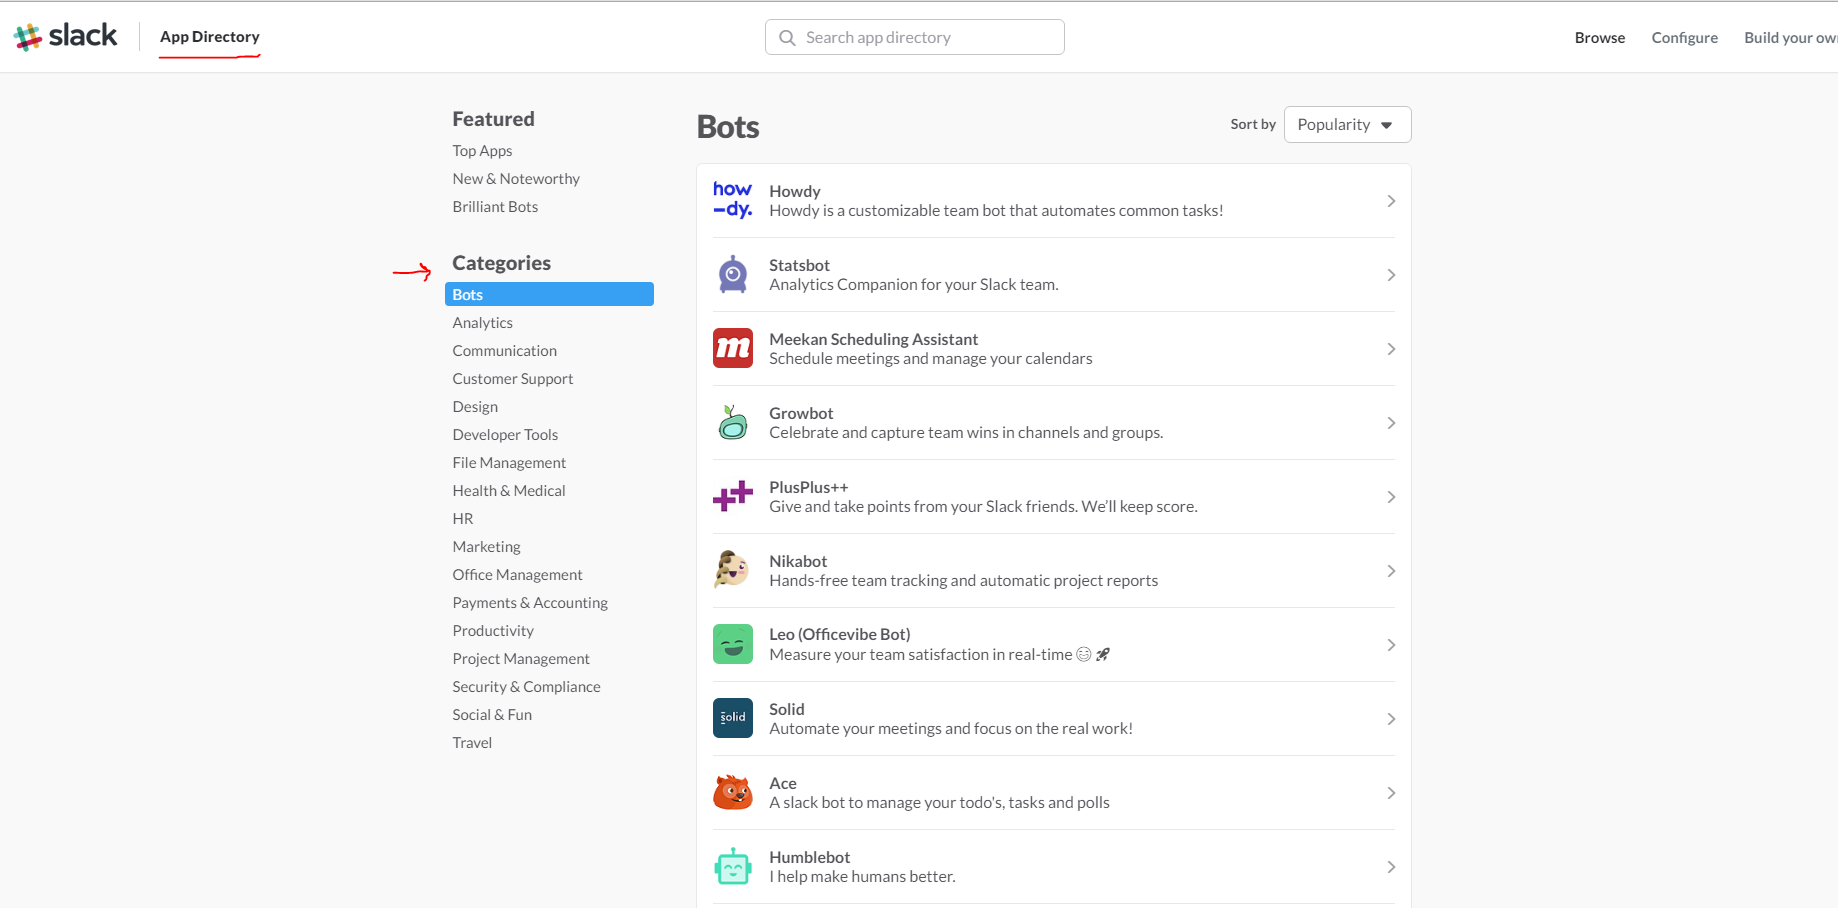Select the Travel category
The image size is (1838, 908).
coord(472,743)
